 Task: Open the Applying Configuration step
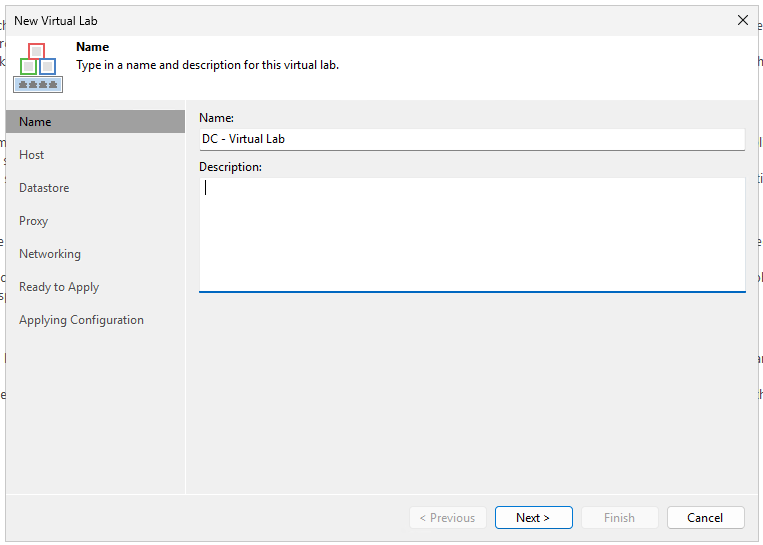81,320
